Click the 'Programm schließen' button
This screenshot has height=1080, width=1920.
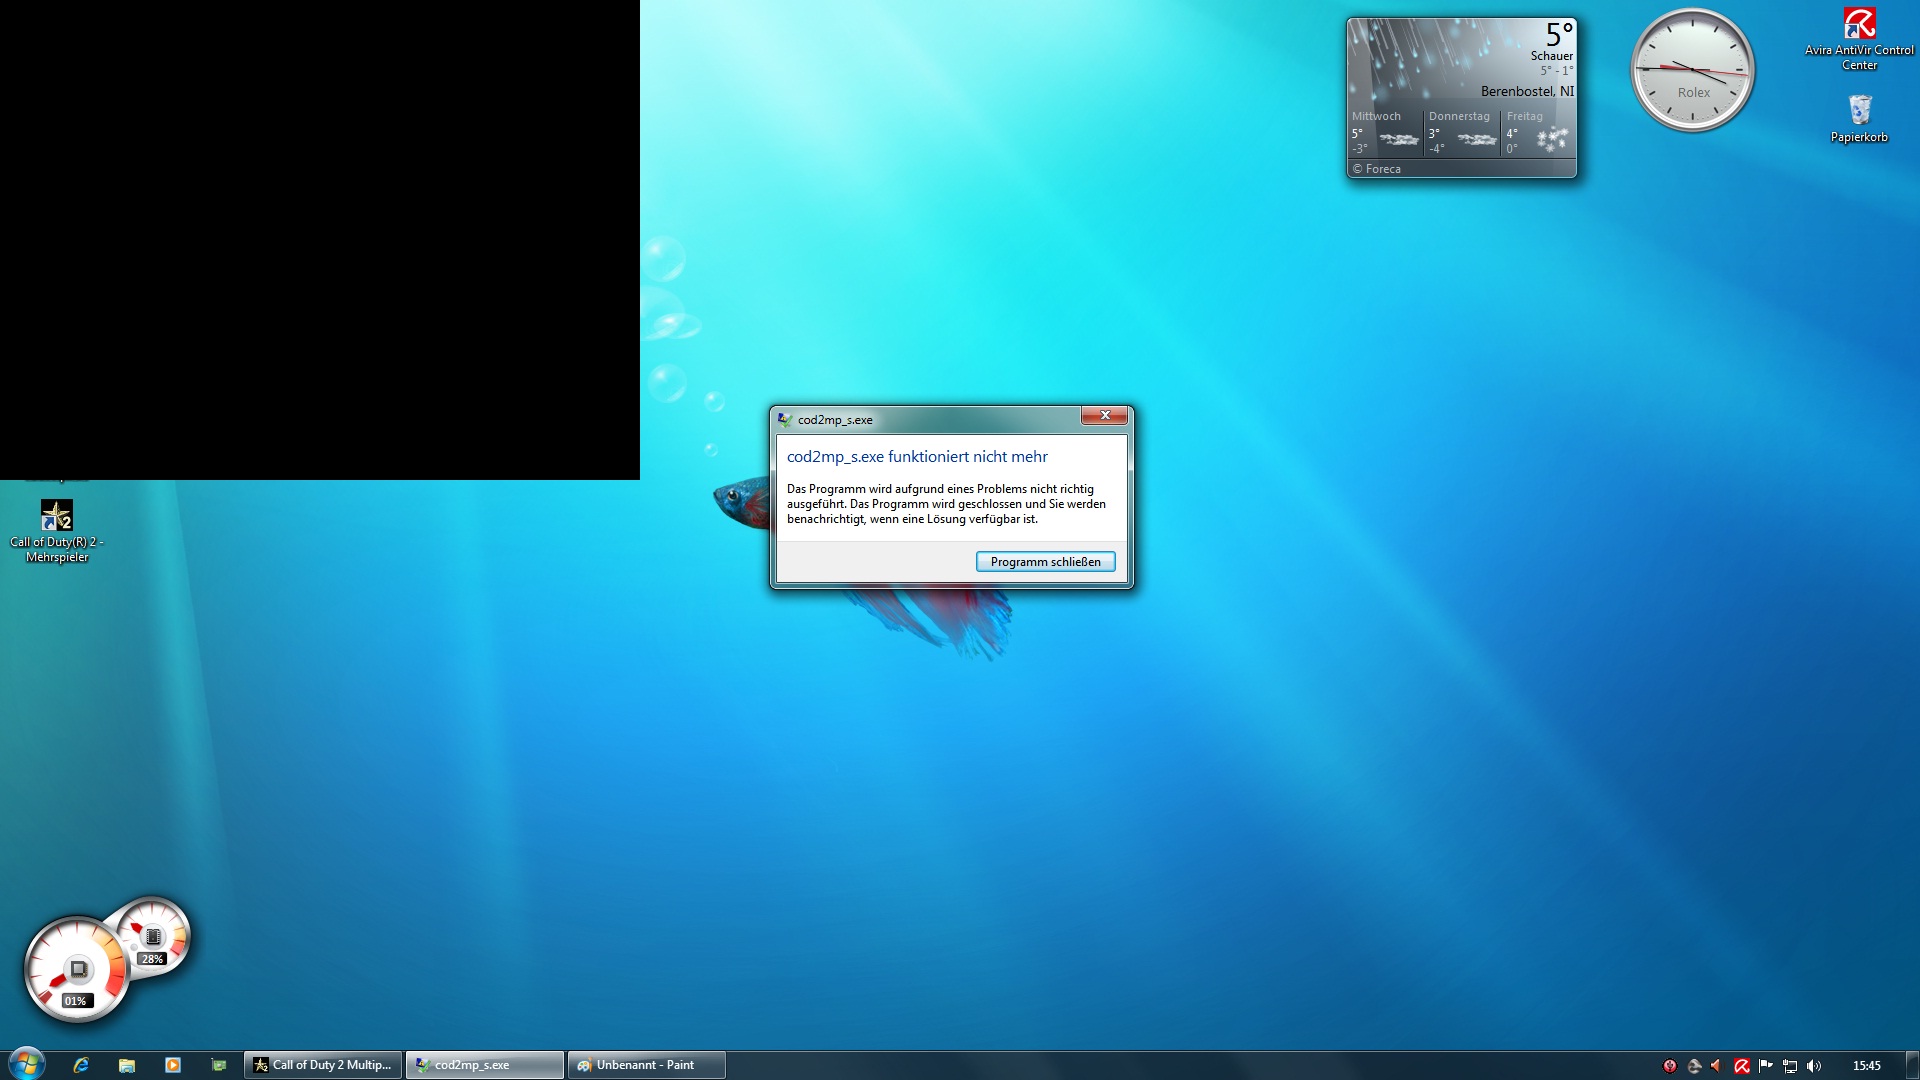1045,562
